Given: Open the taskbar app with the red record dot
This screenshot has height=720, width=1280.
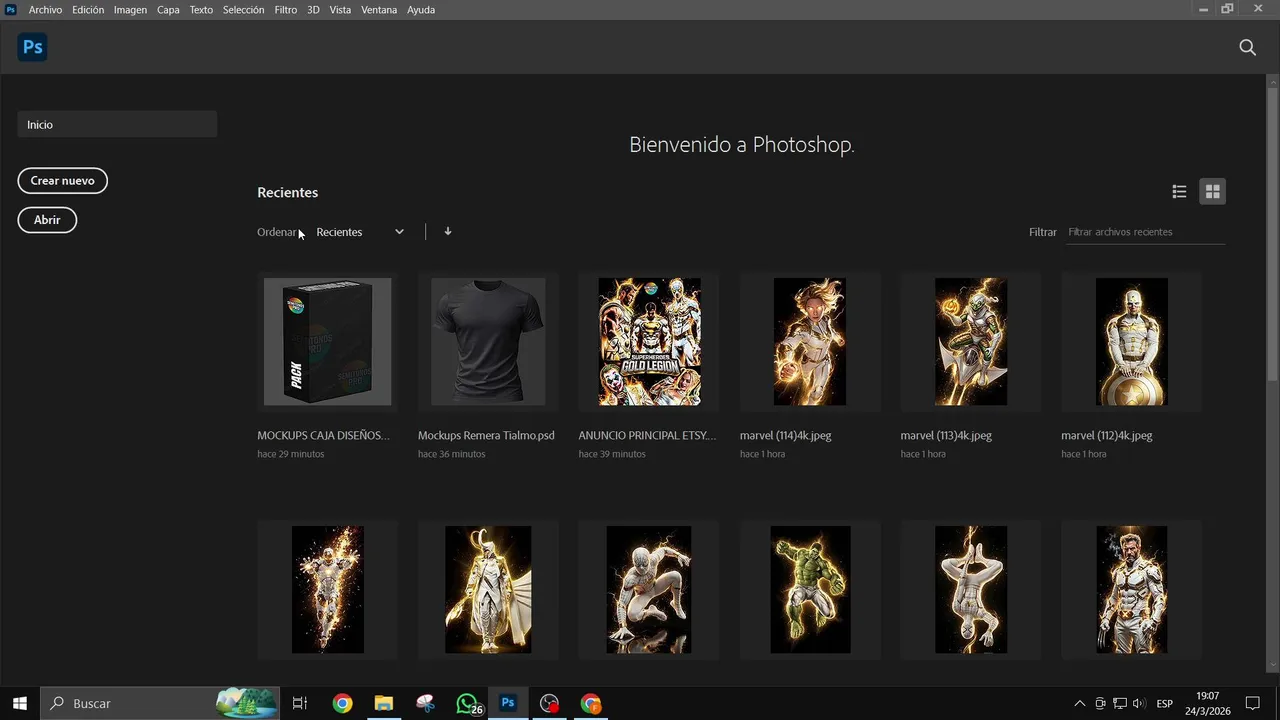Looking at the screenshot, I should pyautogui.click(x=549, y=703).
